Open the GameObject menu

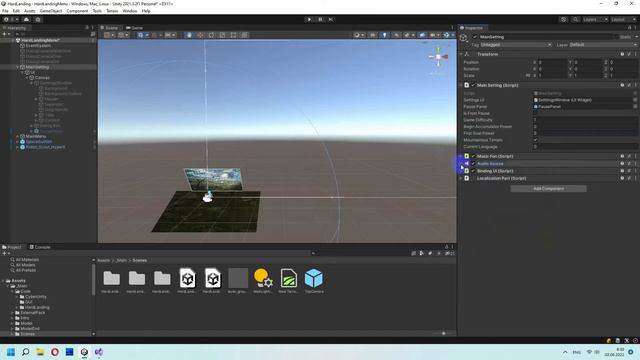pos(51,11)
